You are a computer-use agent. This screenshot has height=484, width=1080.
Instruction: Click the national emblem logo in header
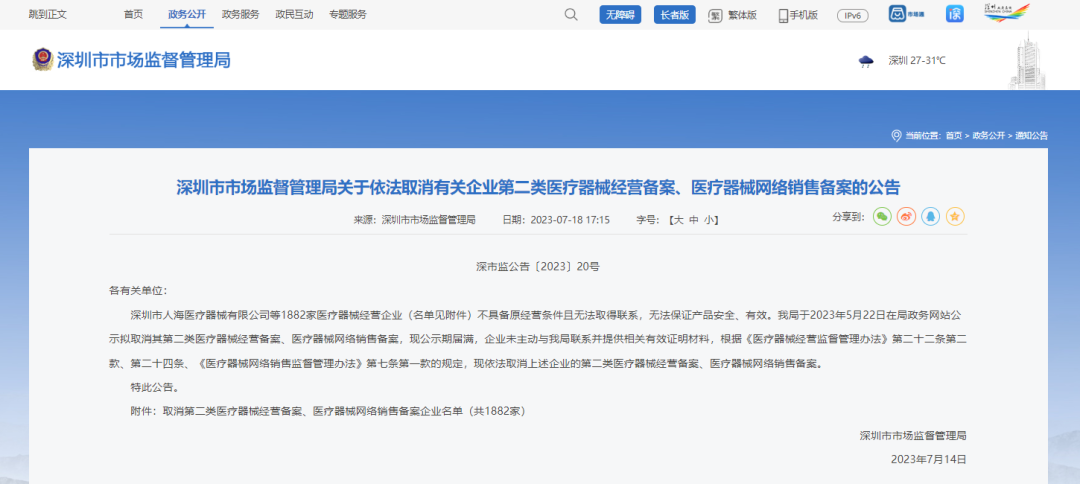(x=43, y=60)
